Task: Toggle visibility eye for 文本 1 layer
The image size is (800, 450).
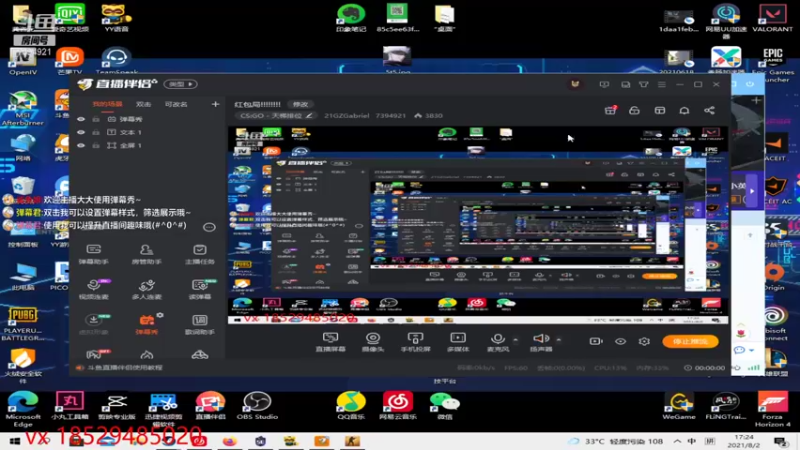Action: pyautogui.click(x=81, y=132)
